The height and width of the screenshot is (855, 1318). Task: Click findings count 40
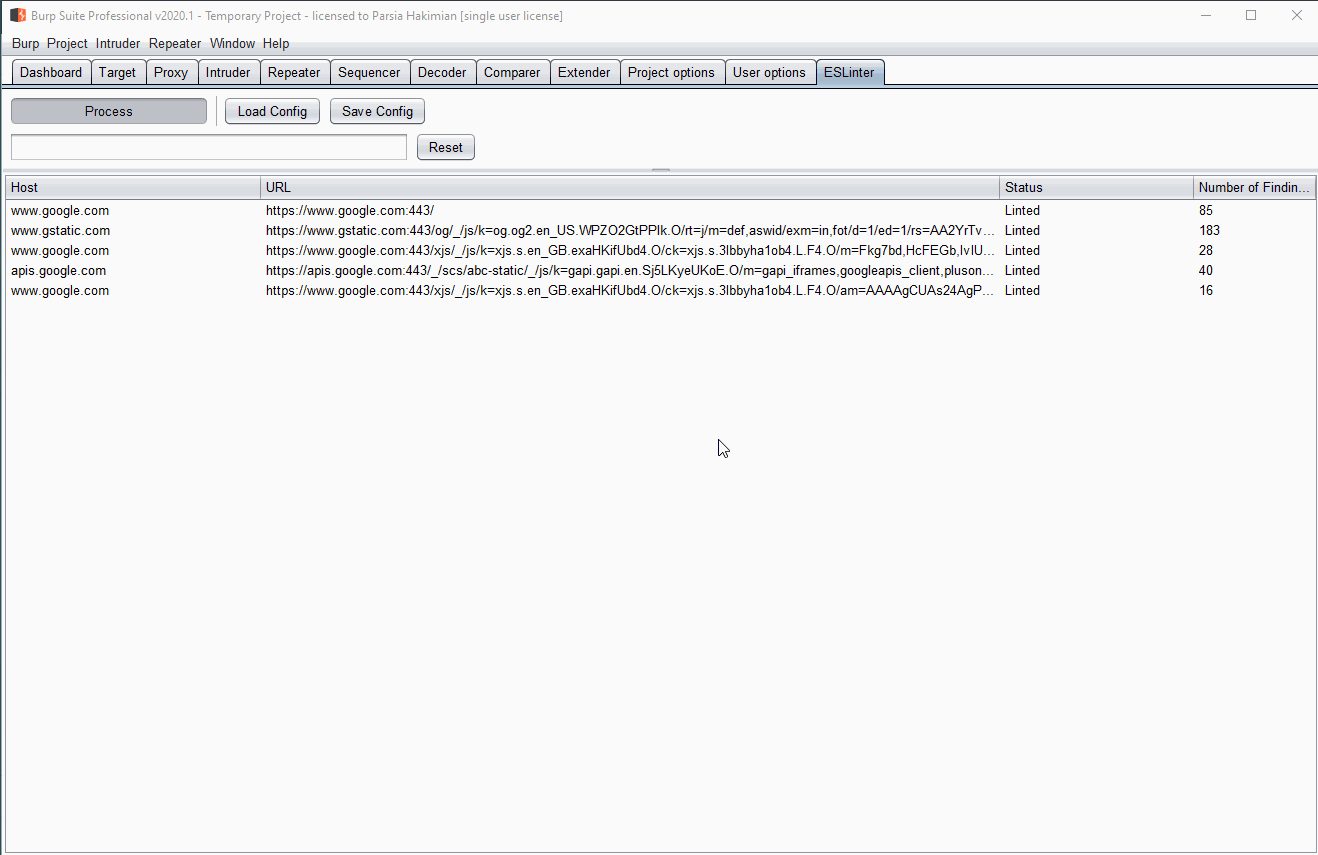(1206, 271)
